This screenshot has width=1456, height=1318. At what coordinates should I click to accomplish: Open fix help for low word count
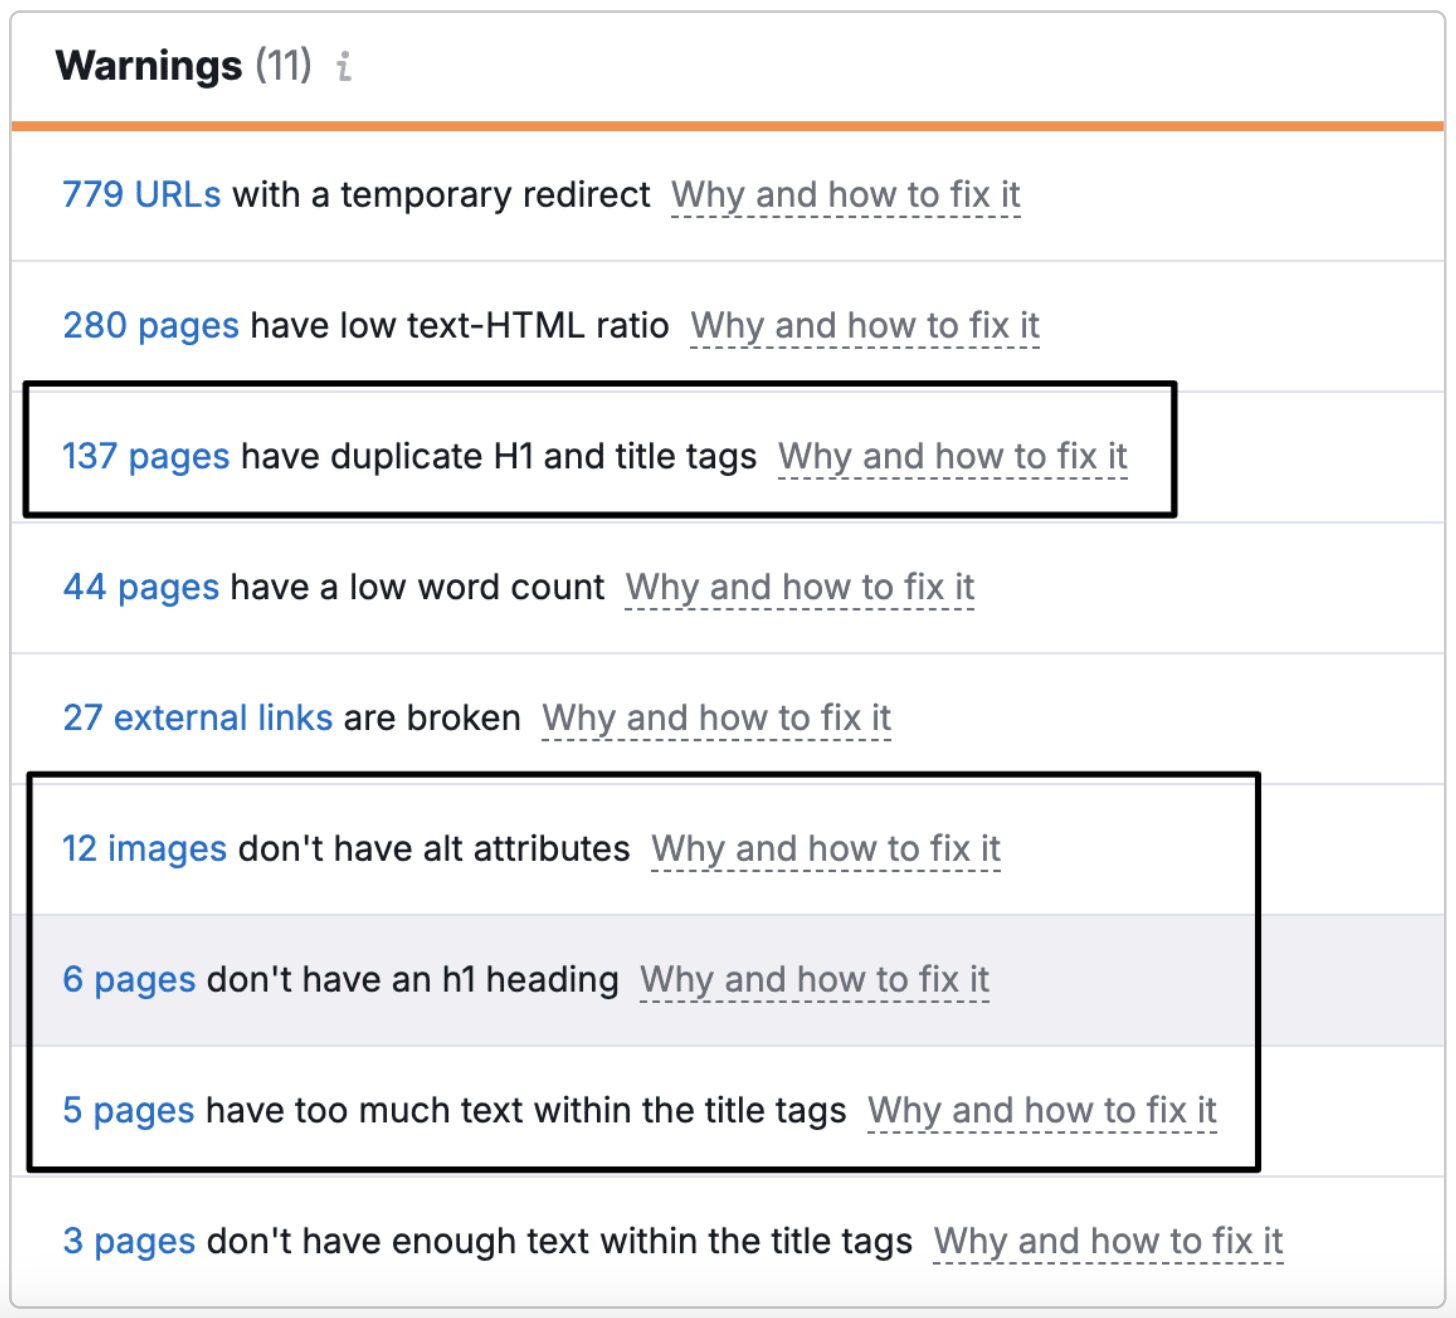pos(800,587)
